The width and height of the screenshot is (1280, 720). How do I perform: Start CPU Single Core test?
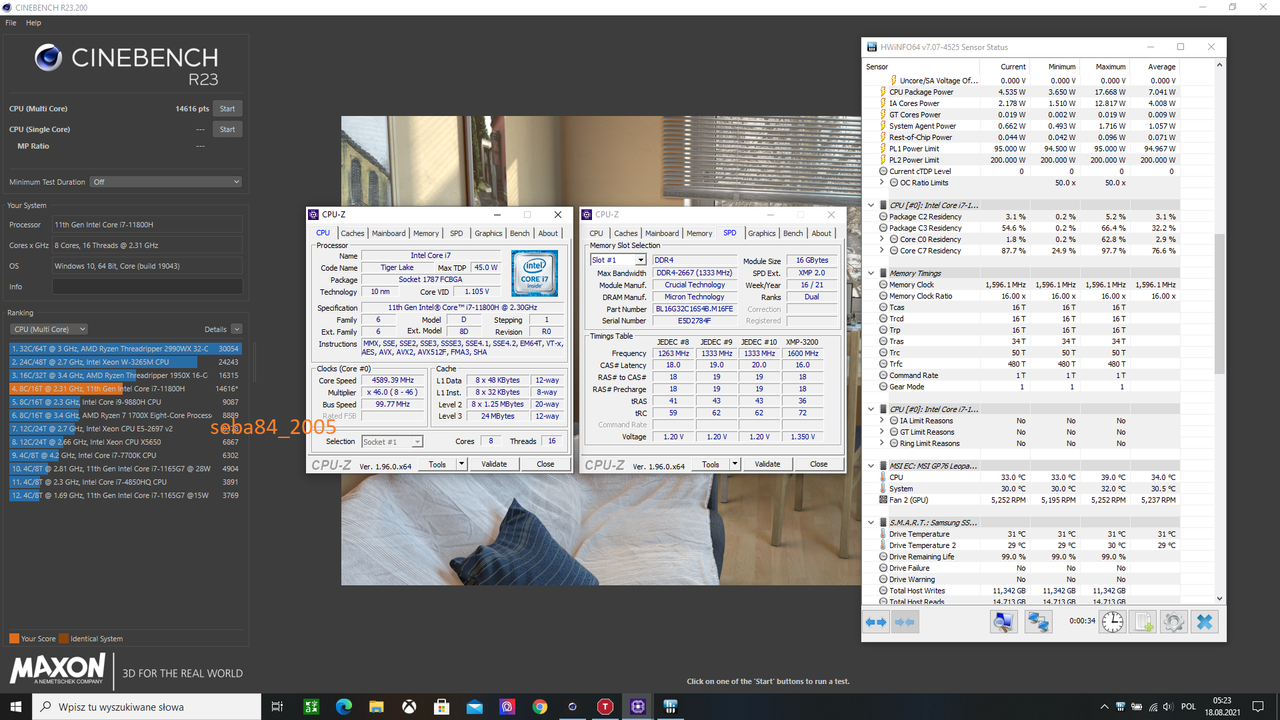coord(227,129)
